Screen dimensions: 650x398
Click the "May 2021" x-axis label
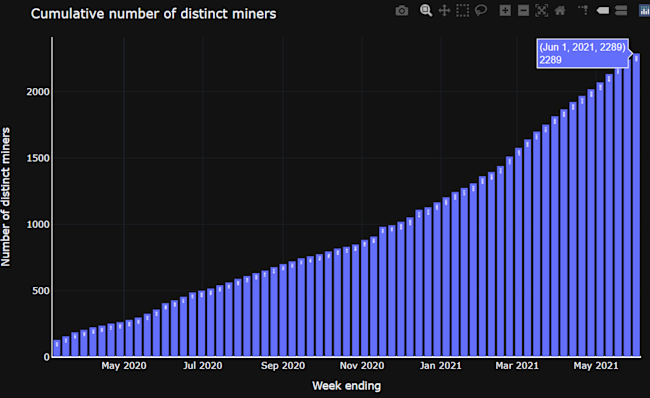(596, 366)
